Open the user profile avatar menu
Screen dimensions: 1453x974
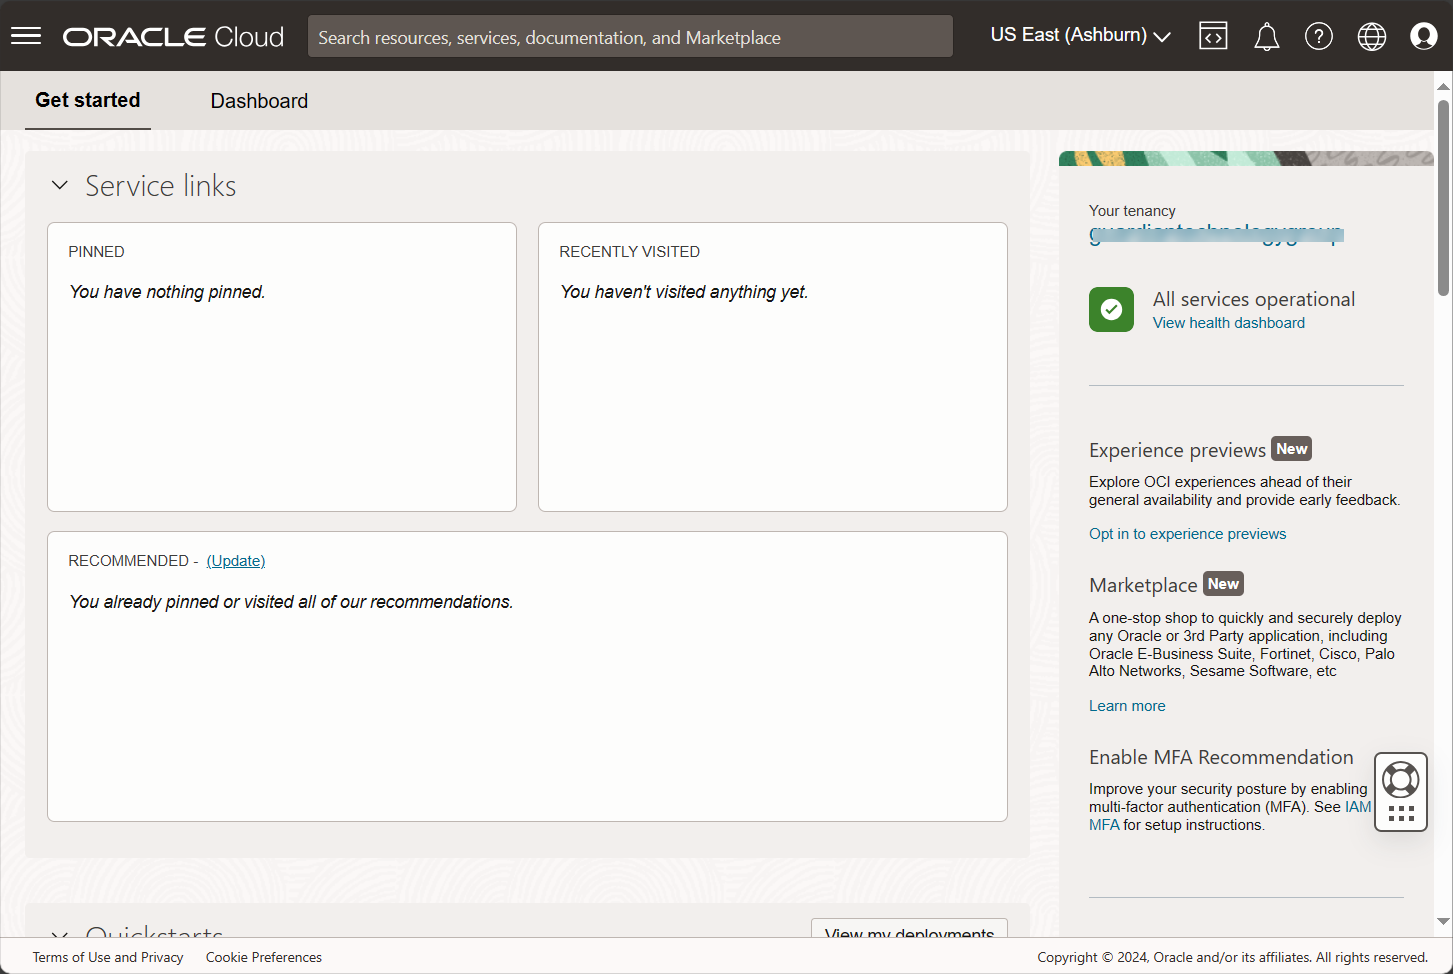tap(1423, 36)
